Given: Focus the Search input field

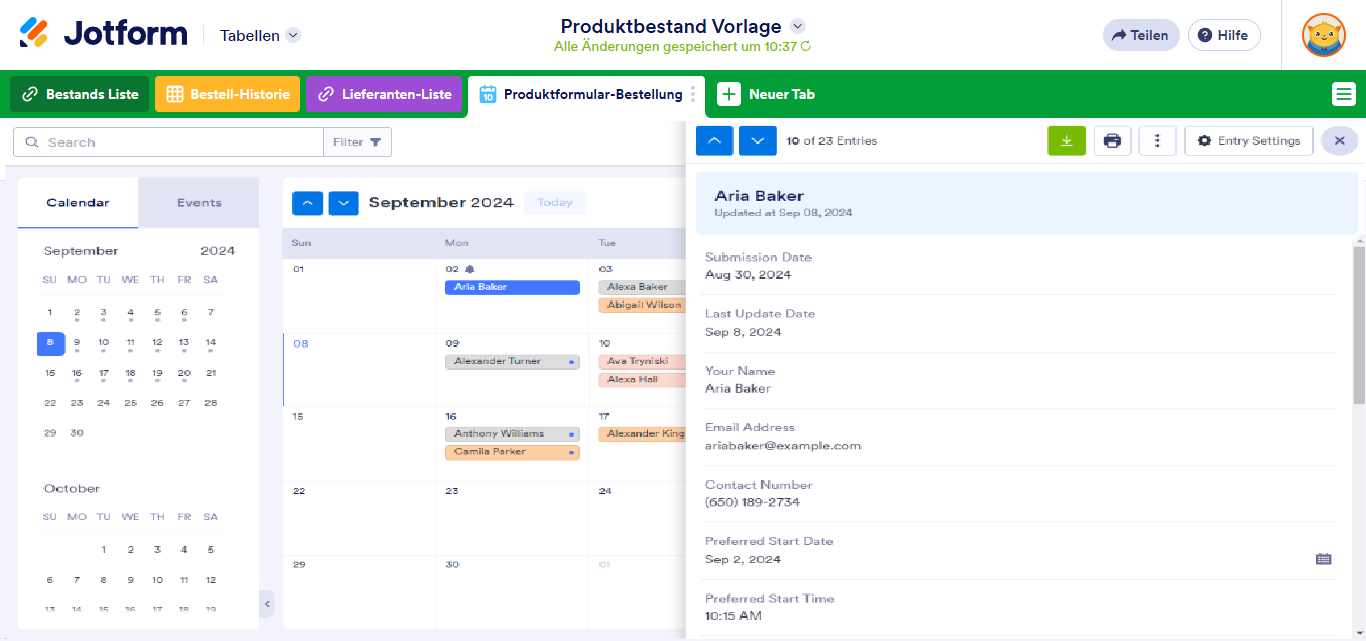Looking at the screenshot, I should tap(168, 142).
